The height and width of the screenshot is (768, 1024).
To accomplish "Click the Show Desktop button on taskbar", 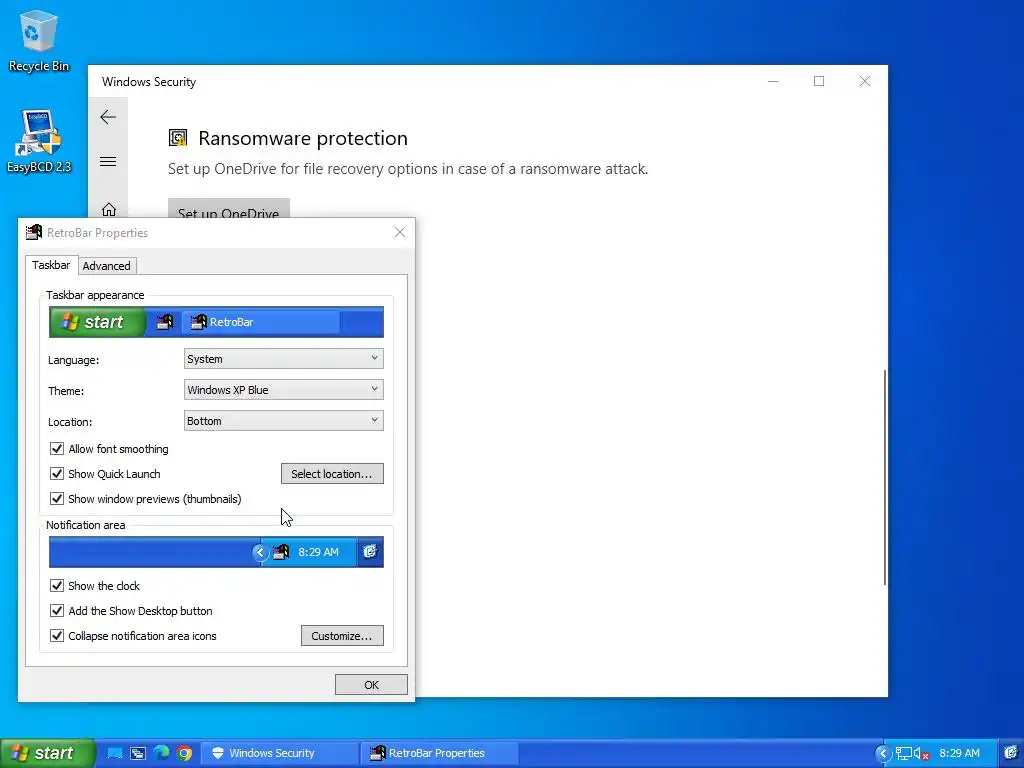I will point(1011,753).
